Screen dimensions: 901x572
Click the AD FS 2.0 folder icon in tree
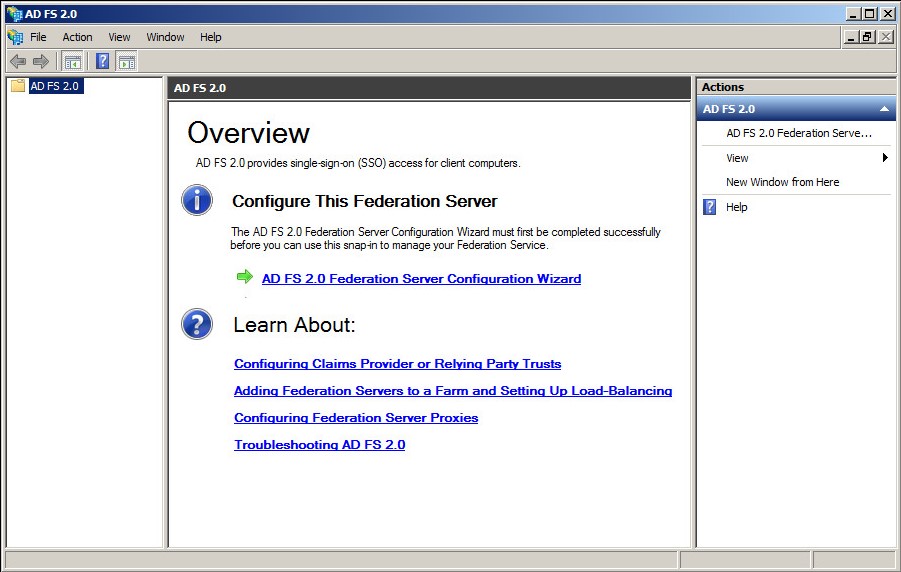click(x=18, y=86)
